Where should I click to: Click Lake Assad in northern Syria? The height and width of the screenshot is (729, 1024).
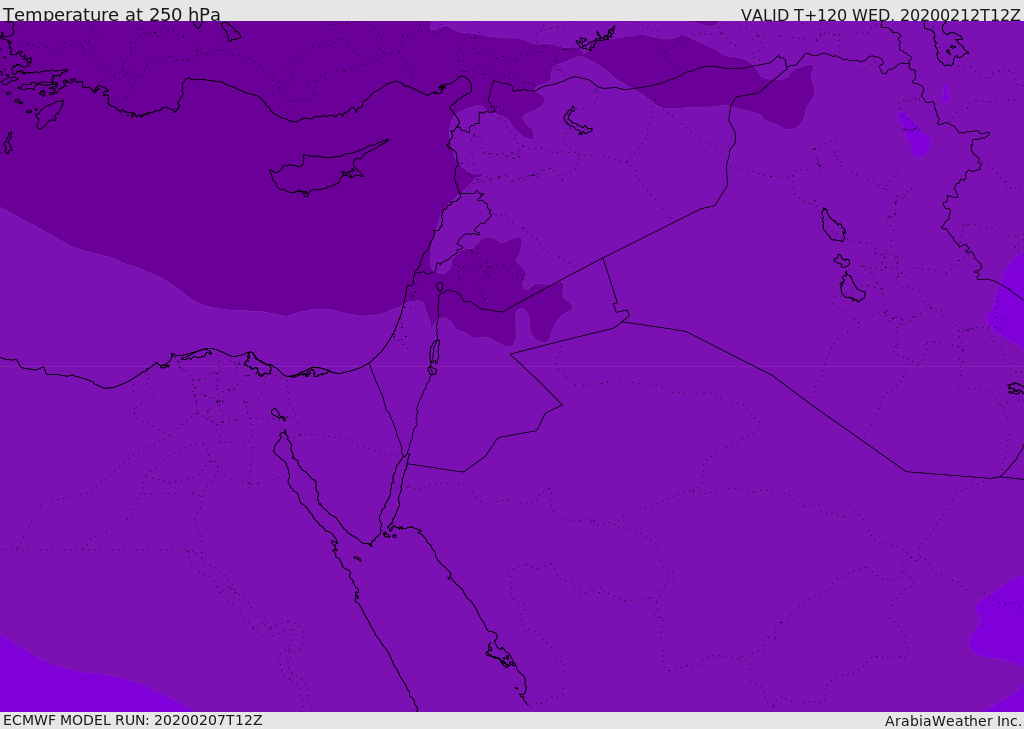click(577, 122)
